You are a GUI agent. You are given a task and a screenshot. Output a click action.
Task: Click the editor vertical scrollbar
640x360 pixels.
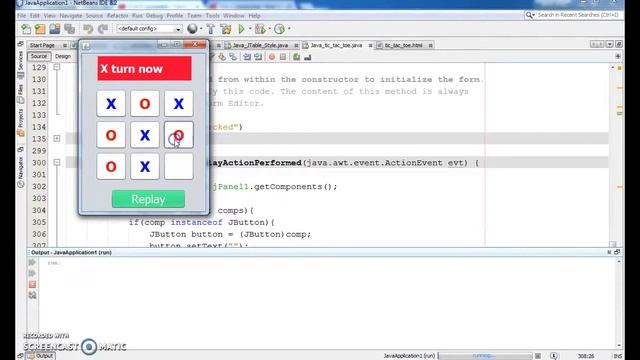pos(613,155)
